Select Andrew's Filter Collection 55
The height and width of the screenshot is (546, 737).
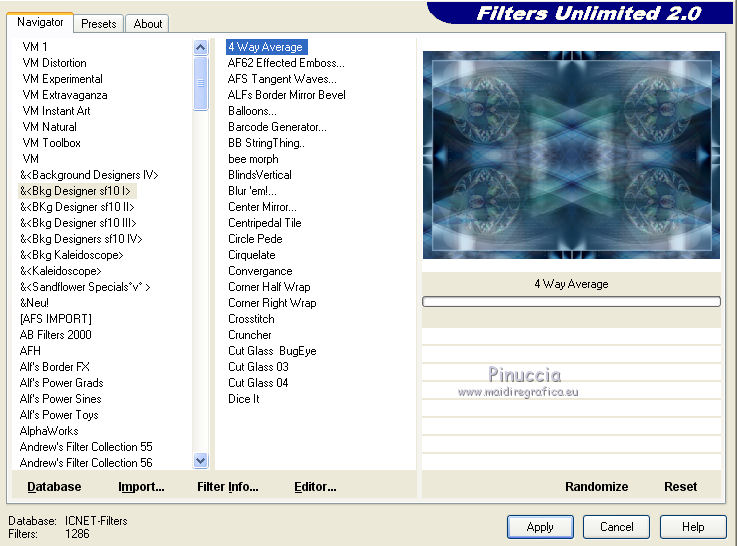coord(86,446)
